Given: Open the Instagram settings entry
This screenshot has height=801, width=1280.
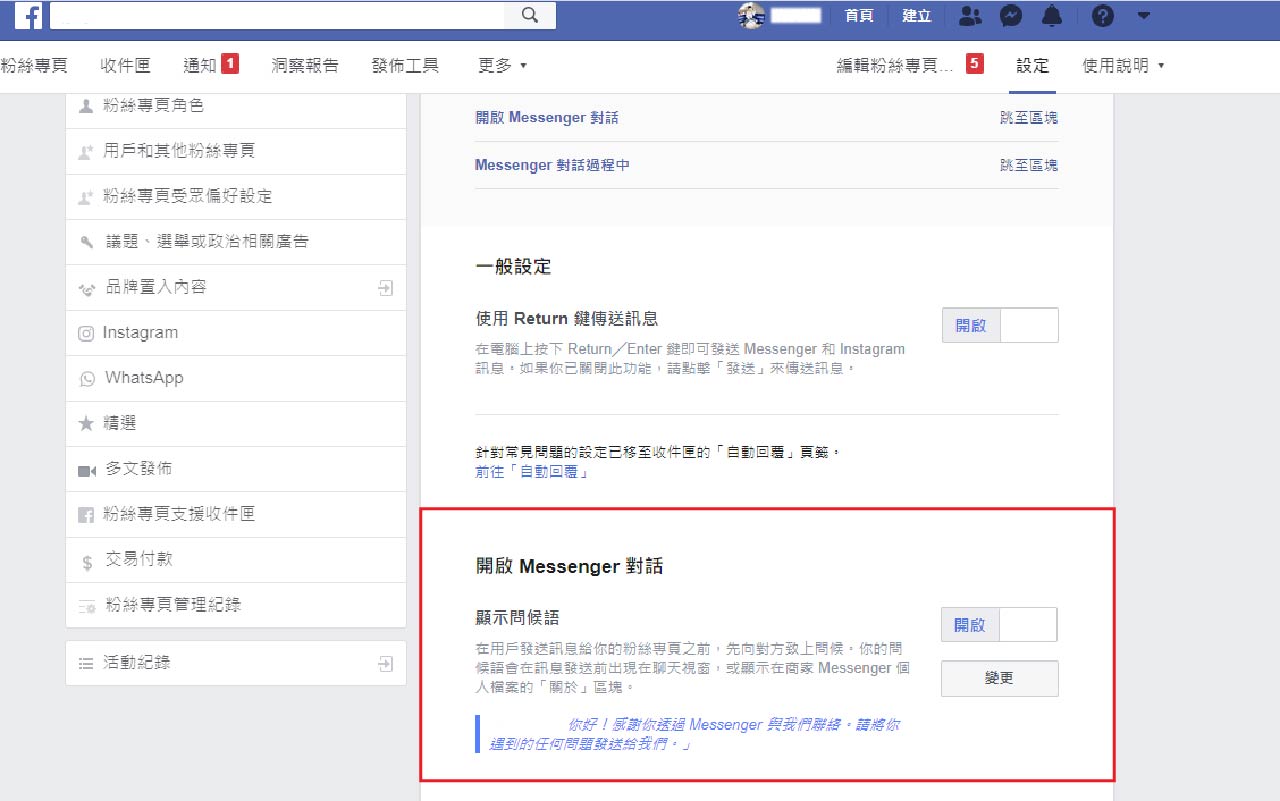Looking at the screenshot, I should click(236, 333).
